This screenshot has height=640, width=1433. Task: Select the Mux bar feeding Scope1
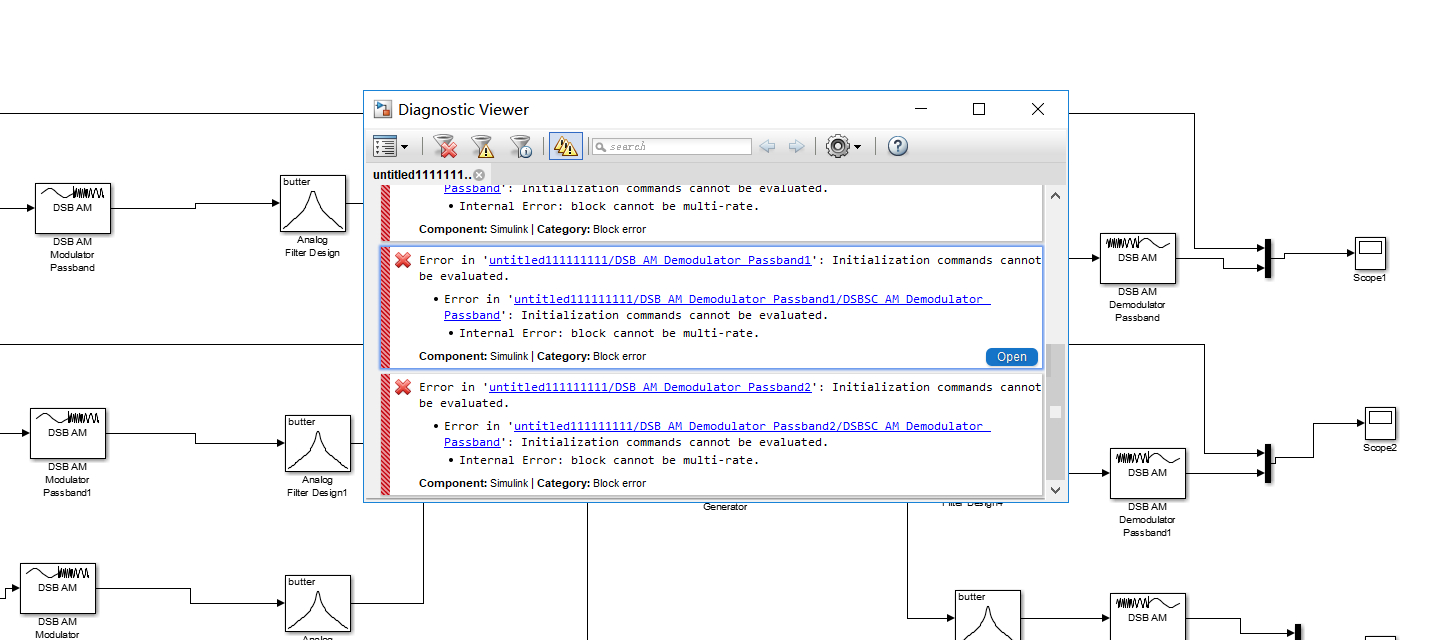click(x=1267, y=258)
